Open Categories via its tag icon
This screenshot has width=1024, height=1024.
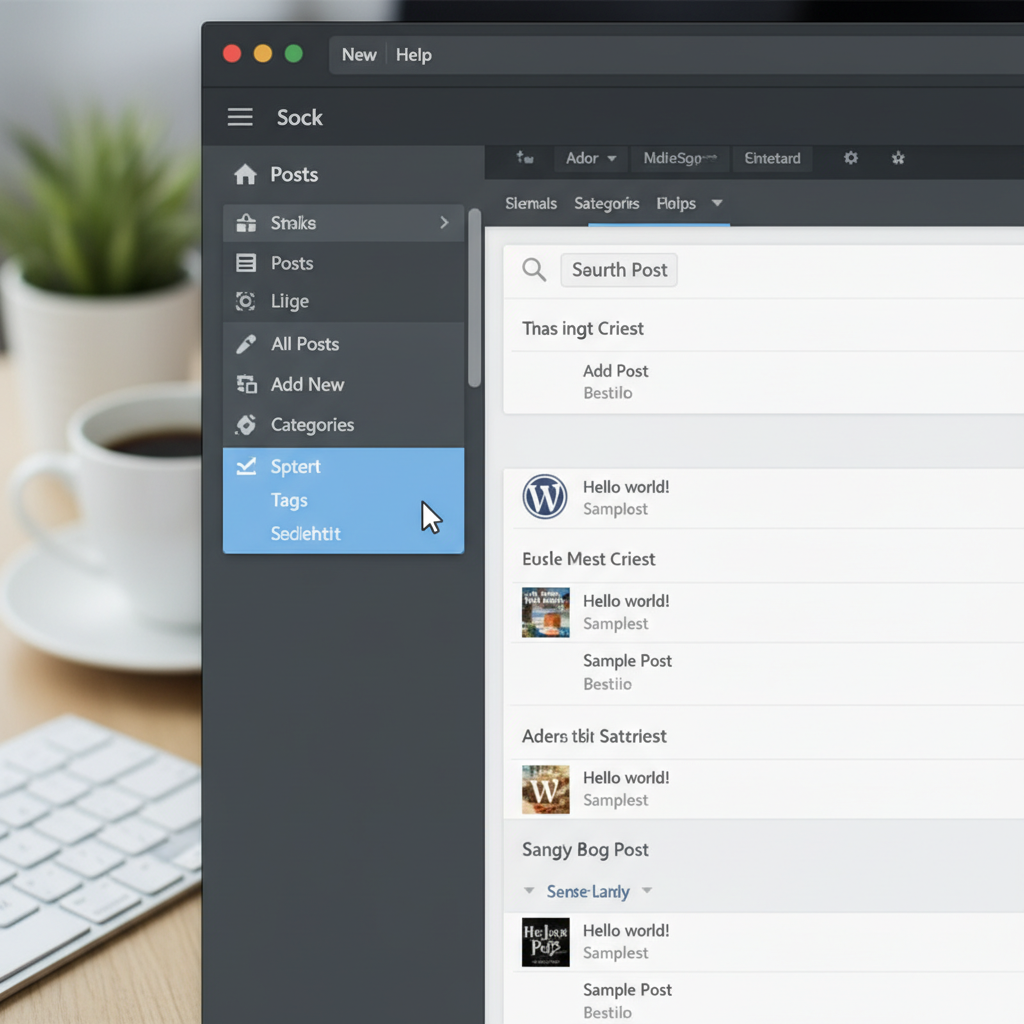click(247, 424)
